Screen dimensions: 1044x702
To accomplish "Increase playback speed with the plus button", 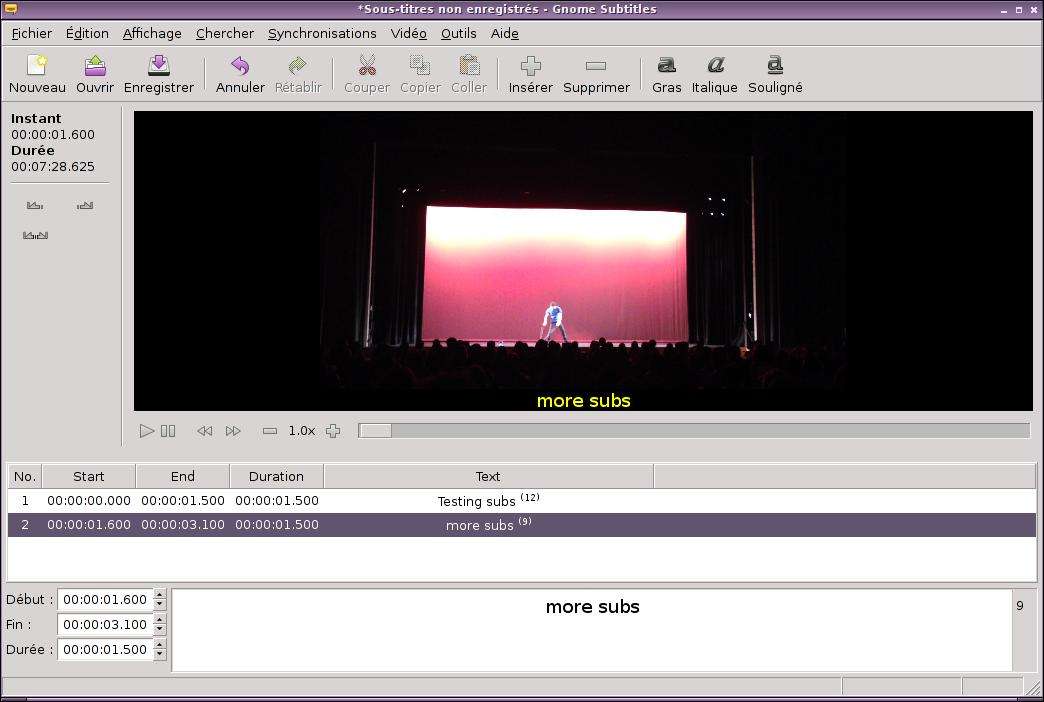I will (x=333, y=431).
